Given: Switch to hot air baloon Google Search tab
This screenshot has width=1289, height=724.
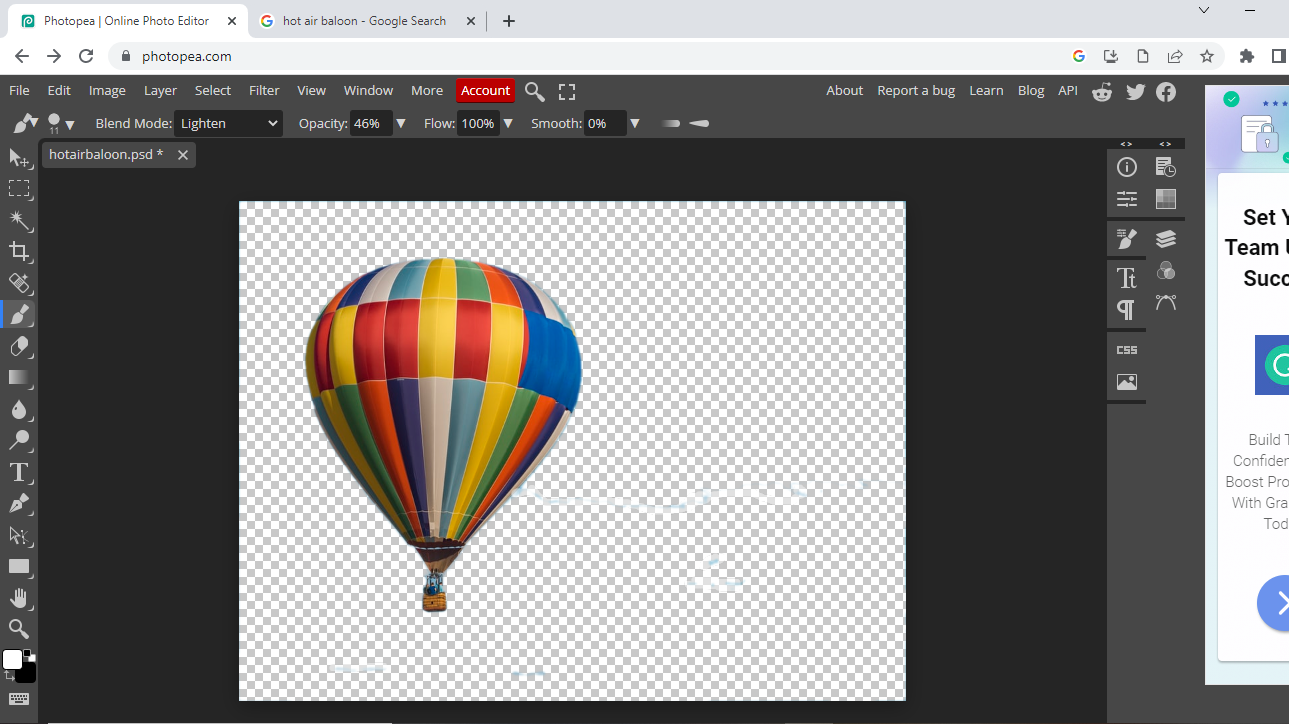Looking at the screenshot, I should 364,21.
